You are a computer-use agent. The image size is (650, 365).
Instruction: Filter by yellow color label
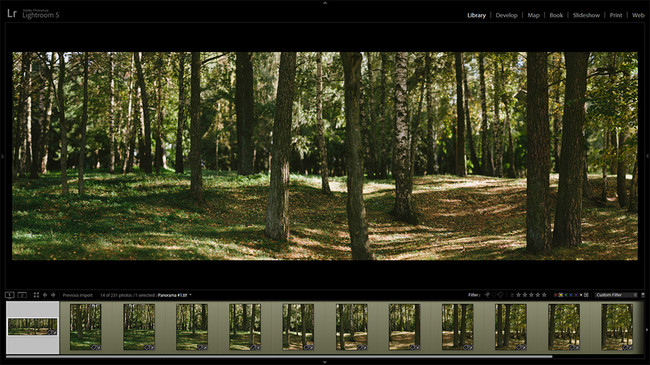pos(561,295)
